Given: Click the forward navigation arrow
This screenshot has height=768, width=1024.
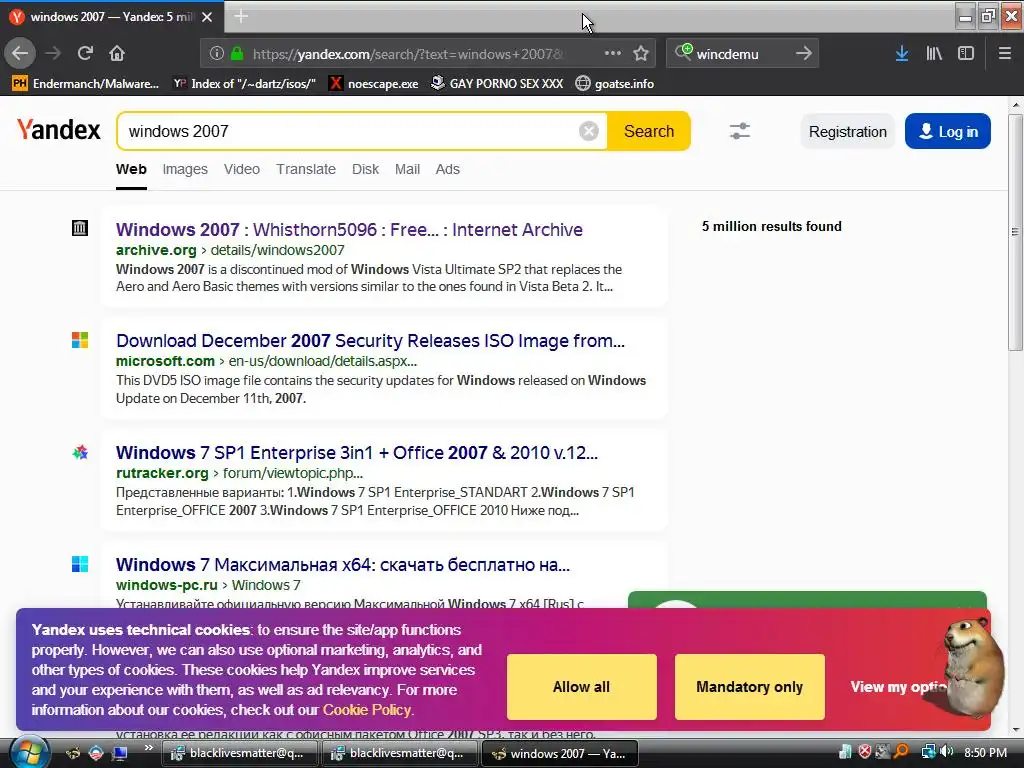Looking at the screenshot, I should pos(53,54).
